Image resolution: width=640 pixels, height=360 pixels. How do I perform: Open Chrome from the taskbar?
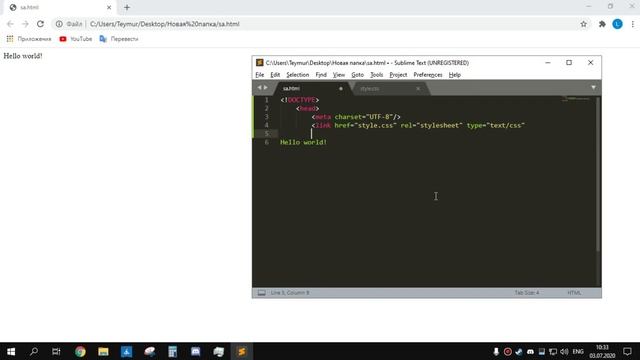[80, 351]
